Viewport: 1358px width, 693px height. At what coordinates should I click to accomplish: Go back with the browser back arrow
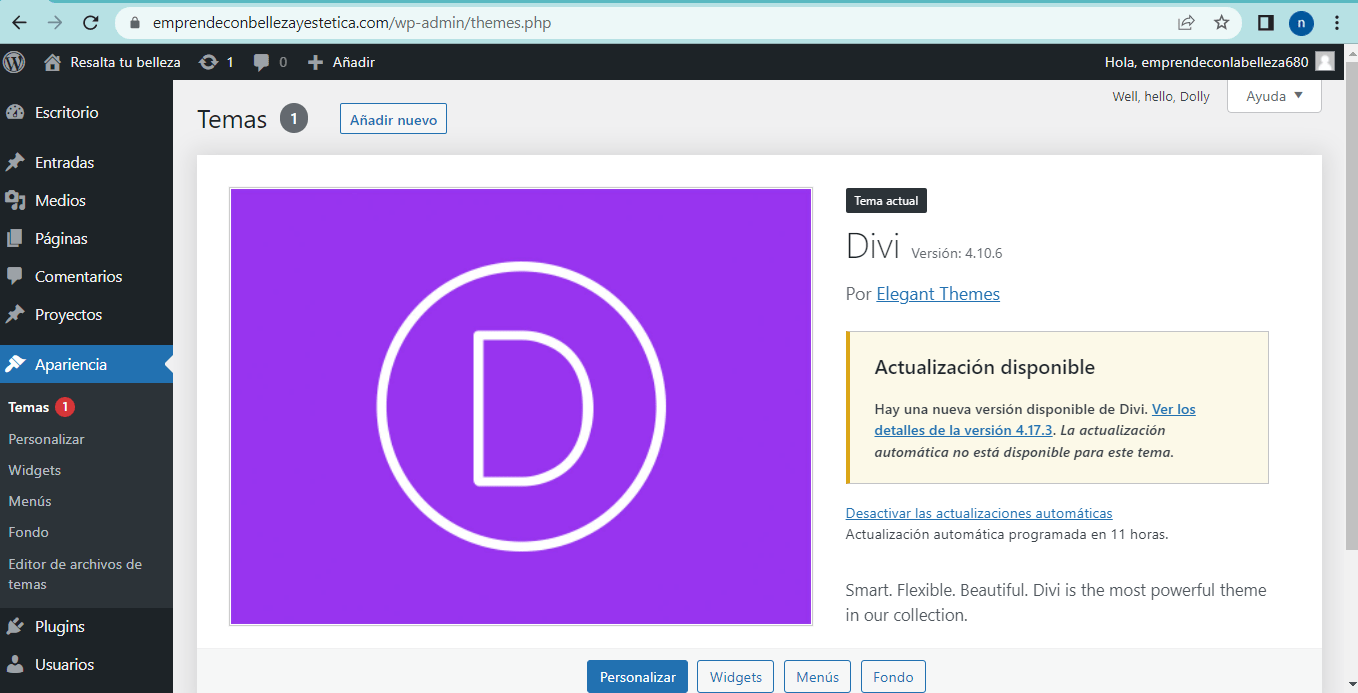coord(19,22)
